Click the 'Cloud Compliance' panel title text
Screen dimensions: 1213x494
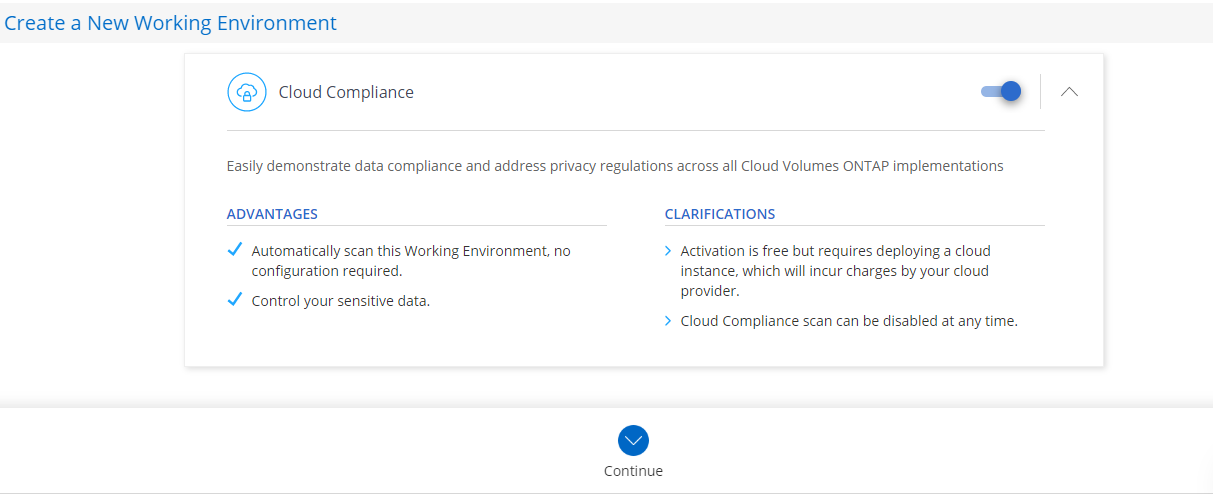pos(346,92)
